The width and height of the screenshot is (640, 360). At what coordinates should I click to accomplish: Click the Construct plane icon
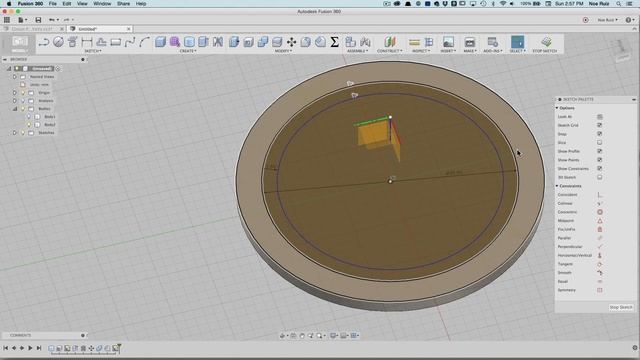coord(390,42)
